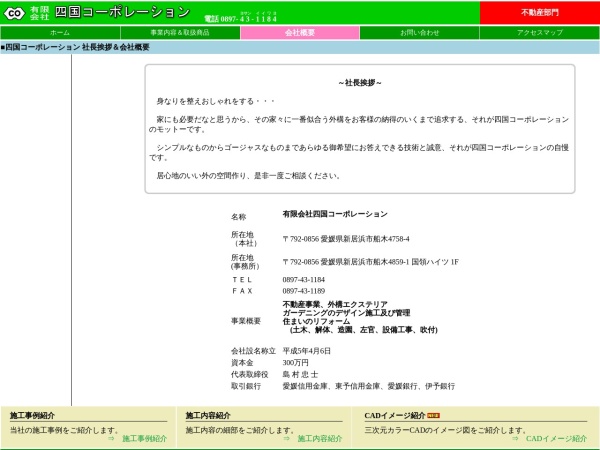Open the お問い合わせ tab
The height and width of the screenshot is (450, 600).
click(x=420, y=33)
